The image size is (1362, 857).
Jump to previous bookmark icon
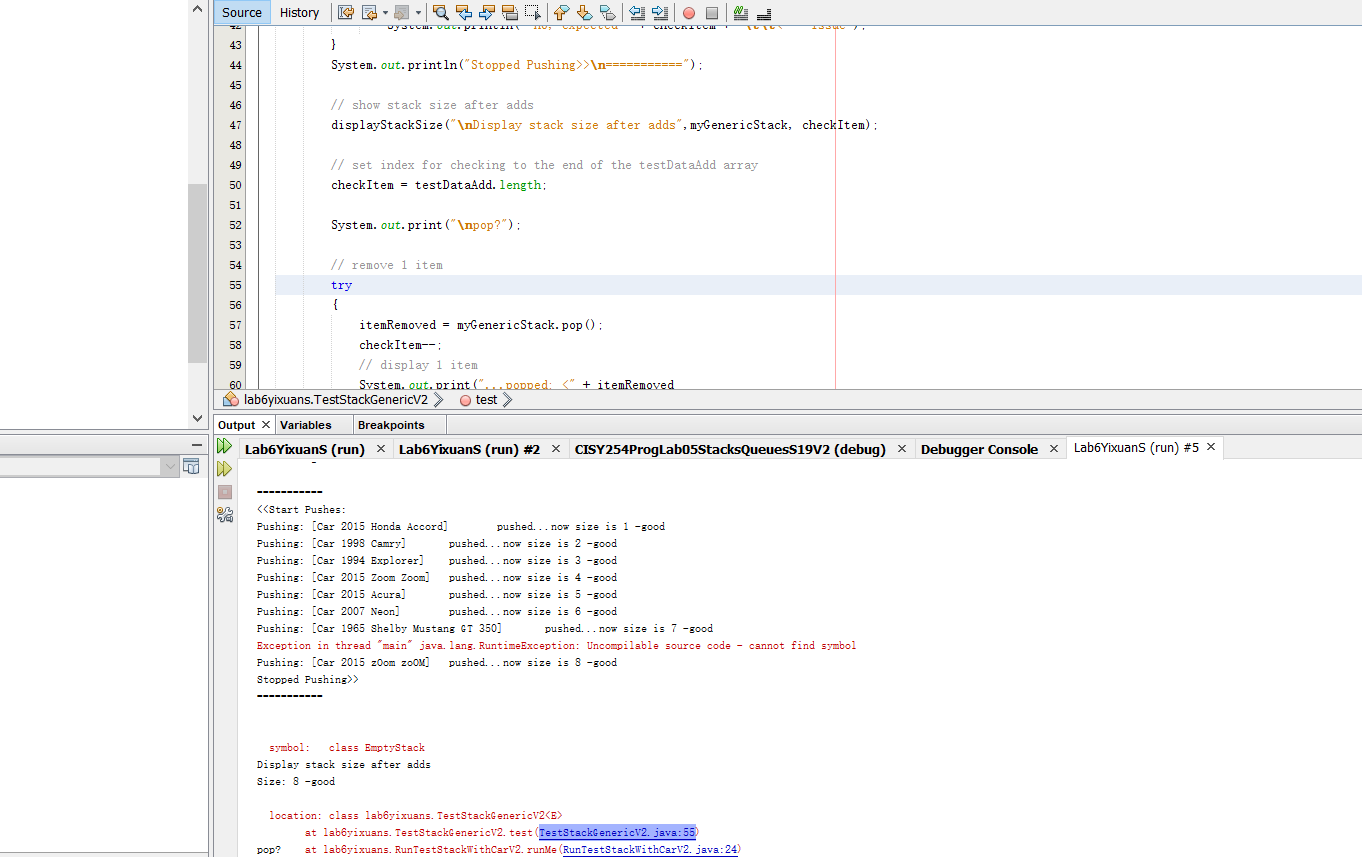tap(561, 13)
